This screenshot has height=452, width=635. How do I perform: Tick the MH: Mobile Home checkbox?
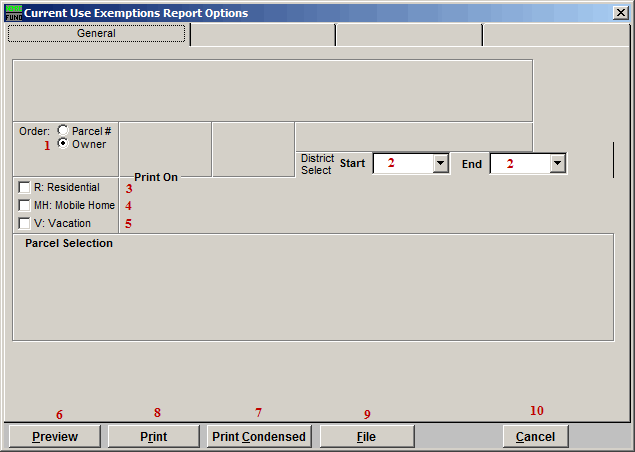(24, 206)
